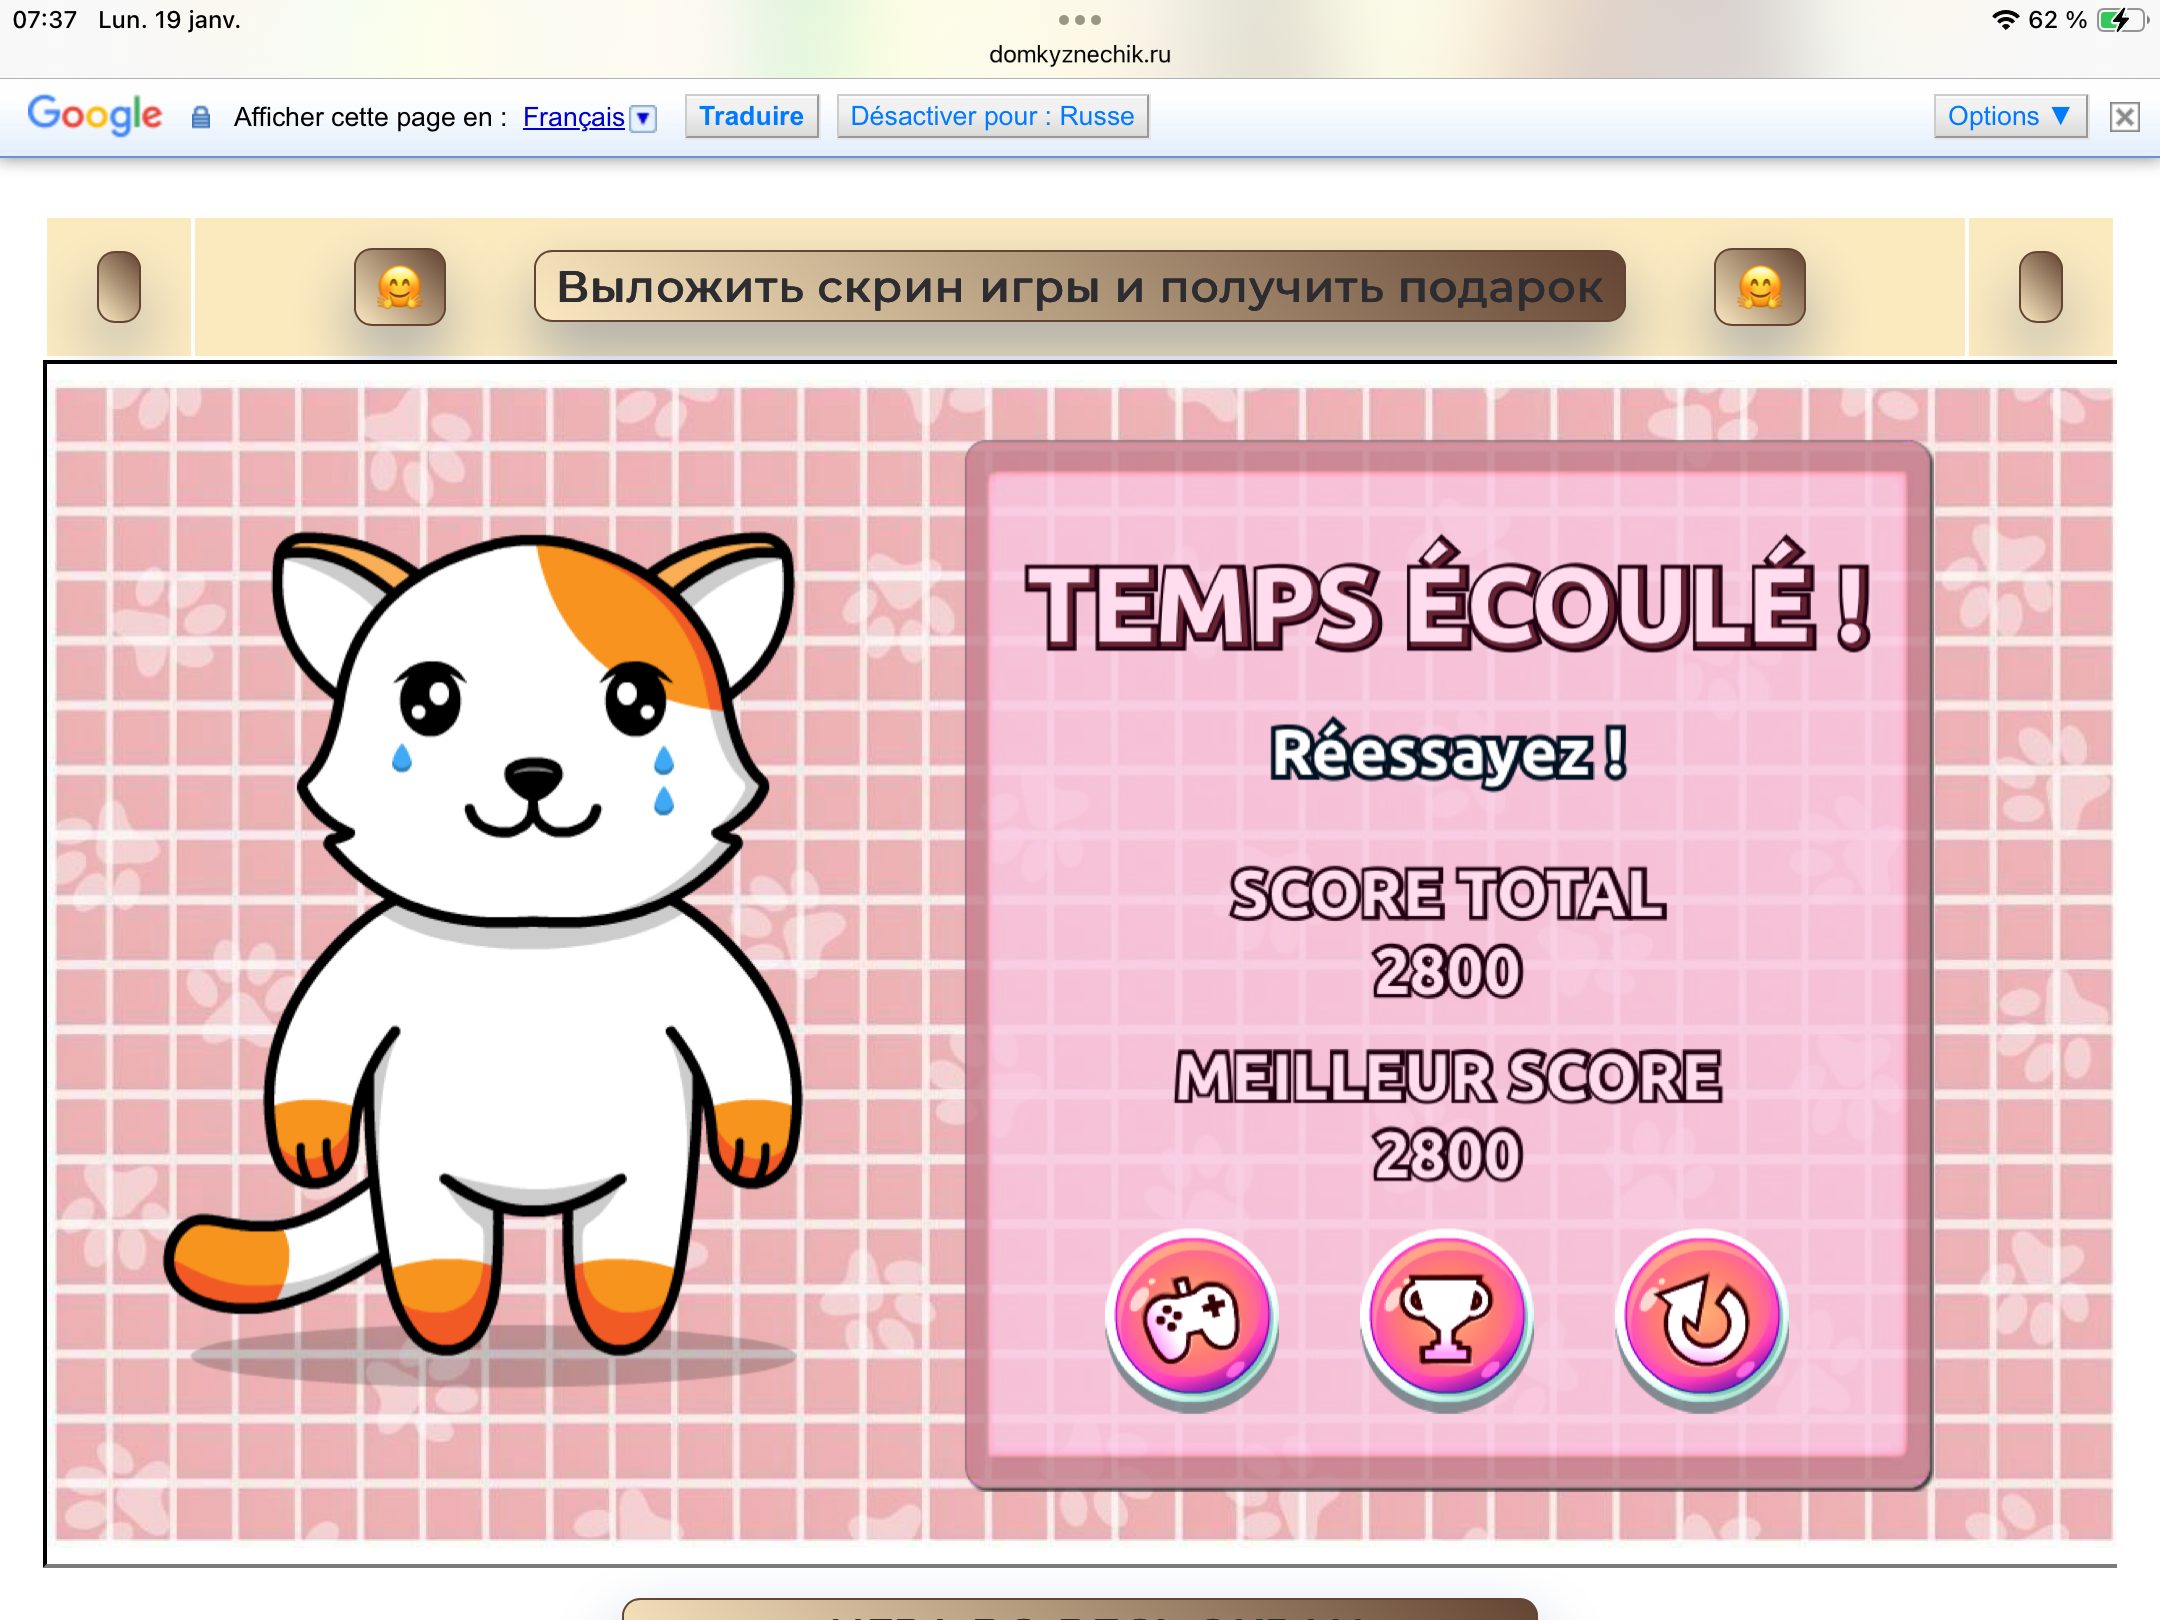Open the Français language dropdown arrow
Image resolution: width=2160 pixels, height=1620 pixels.
(645, 118)
